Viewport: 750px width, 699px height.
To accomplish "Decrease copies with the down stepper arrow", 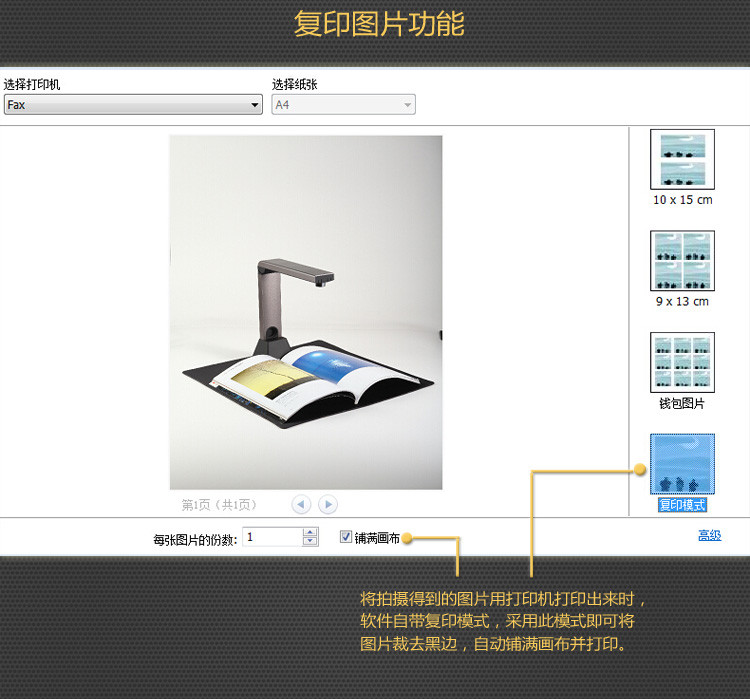I will click(310, 542).
